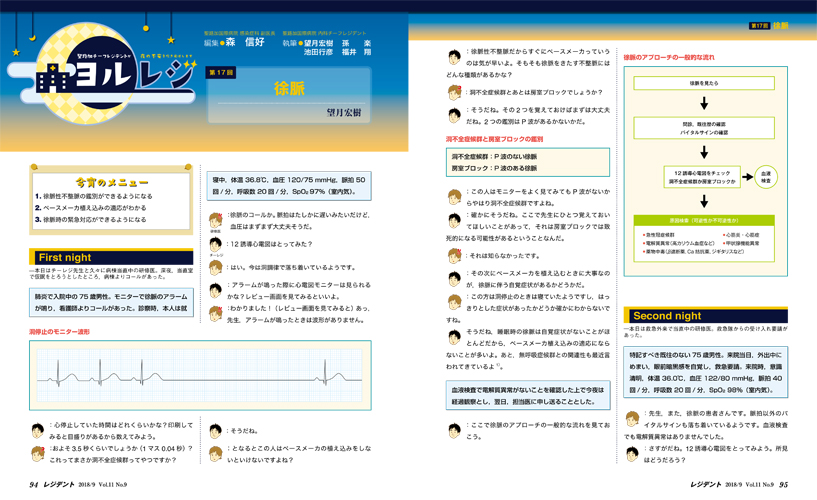Click the ECG sinus arrest waveform image
The image size is (817, 500).
point(200,376)
